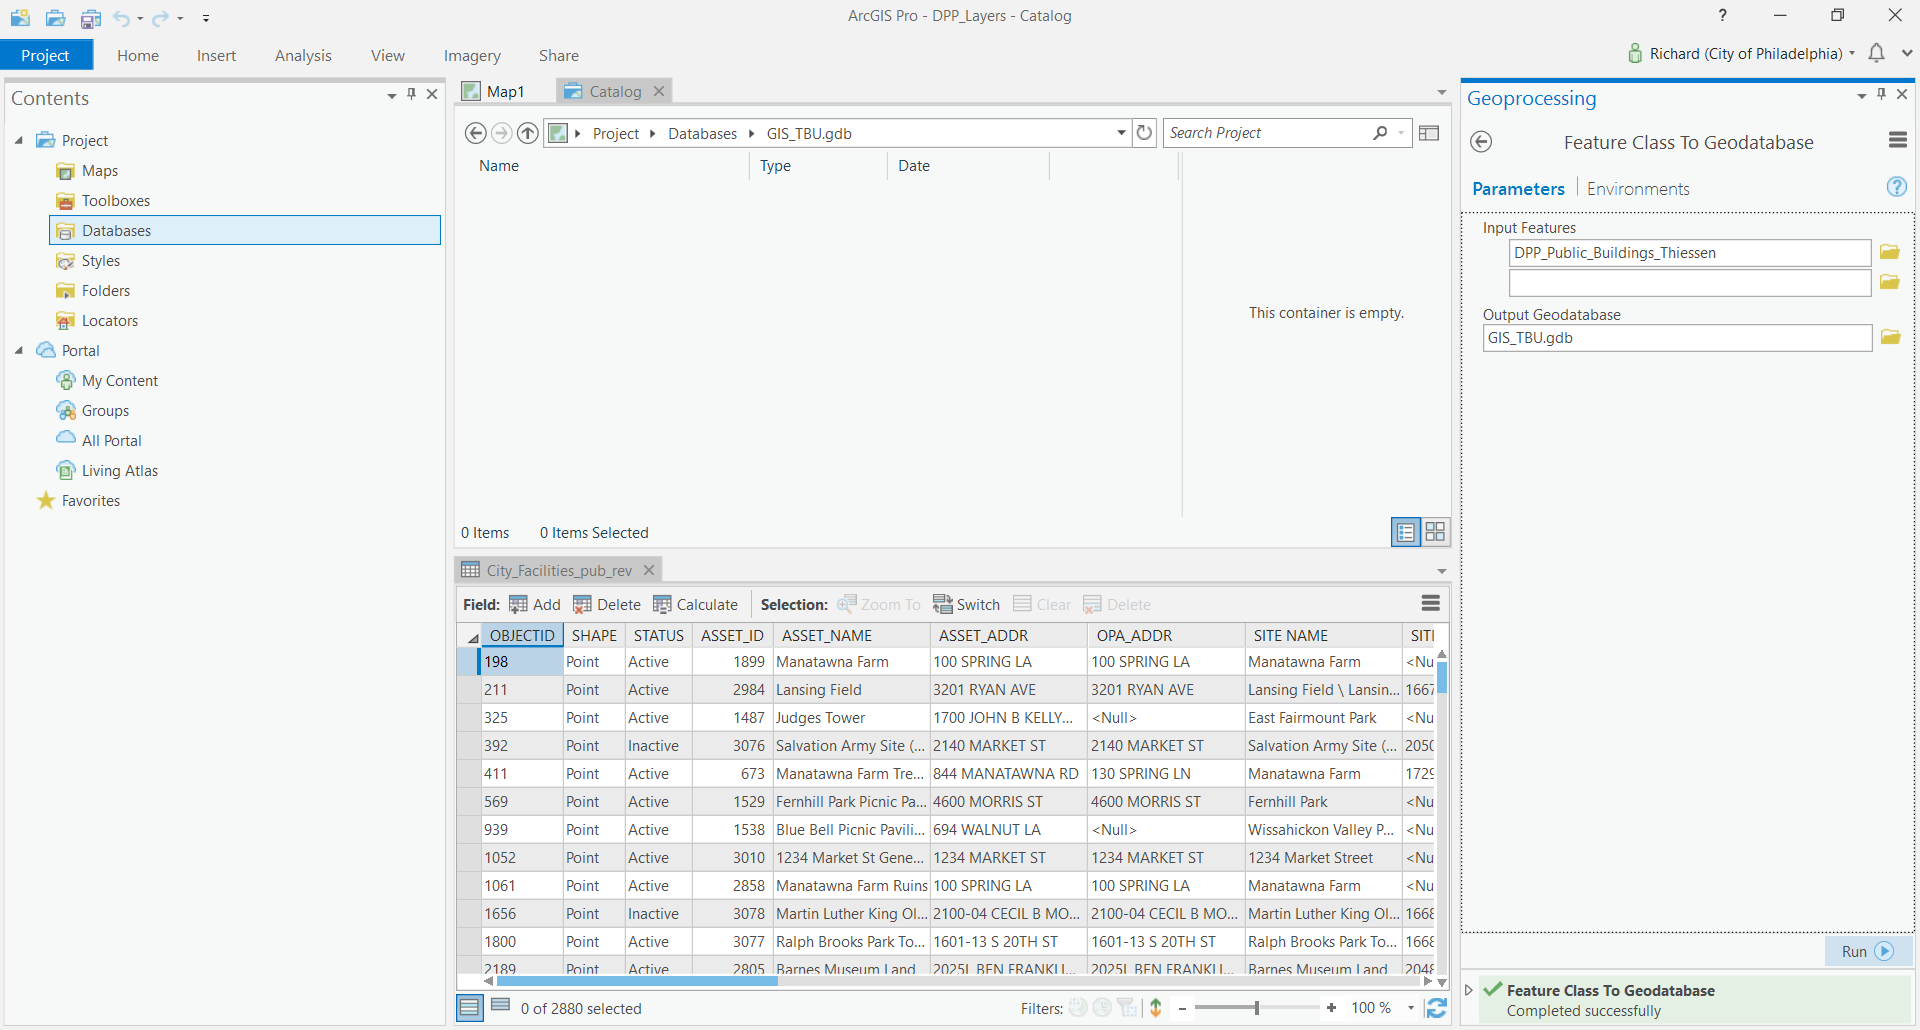This screenshot has height=1030, width=1920.
Task: Click the Save Project icon
Action: point(90,17)
